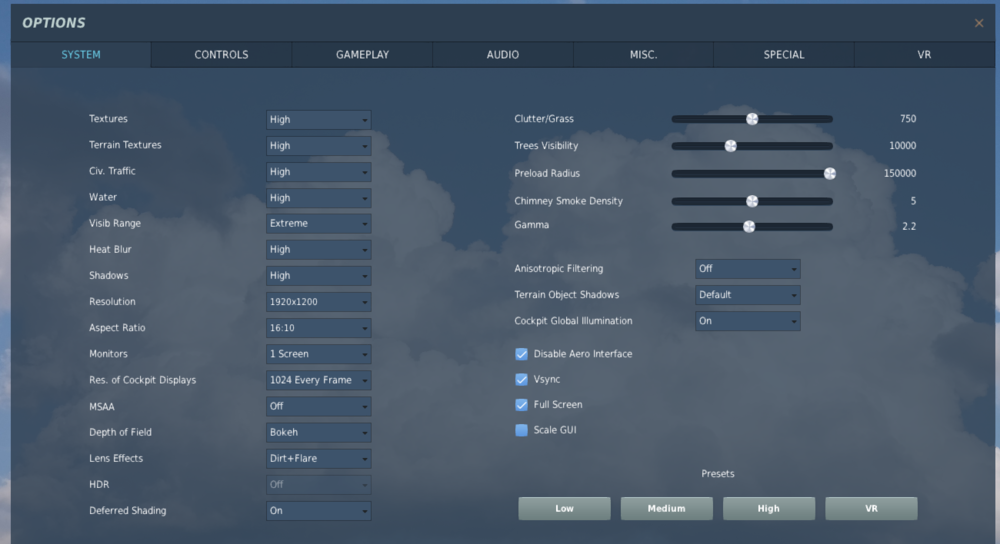Go to the VR tab

[924, 55]
